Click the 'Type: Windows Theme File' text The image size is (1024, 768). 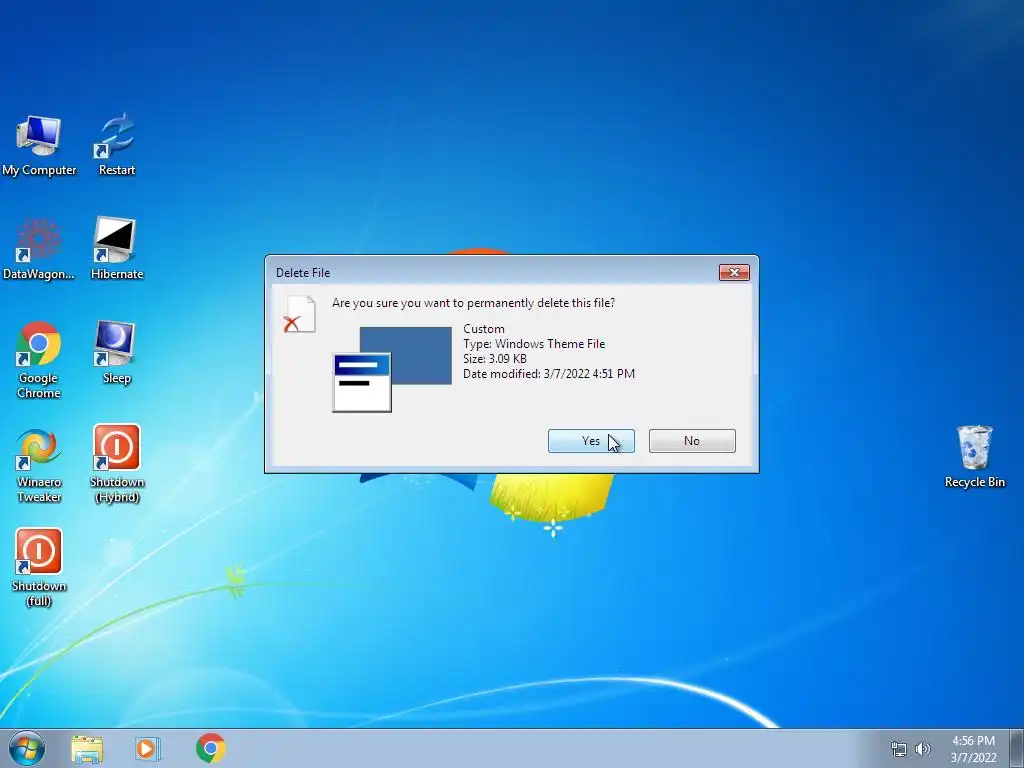[x=534, y=344]
